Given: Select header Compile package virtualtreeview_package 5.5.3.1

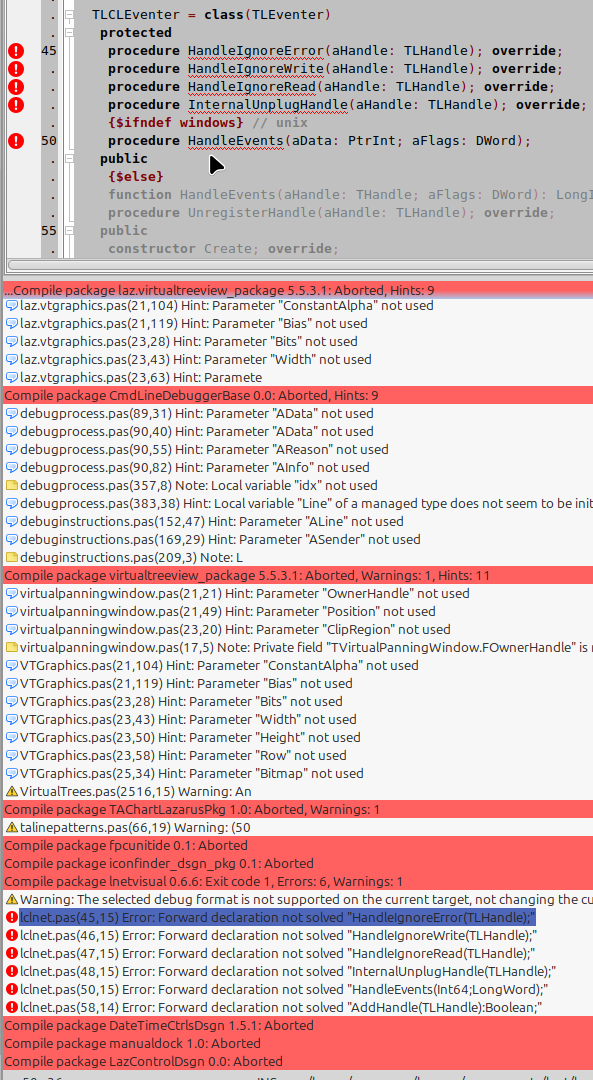Looking at the screenshot, I should pyautogui.click(x=298, y=575).
